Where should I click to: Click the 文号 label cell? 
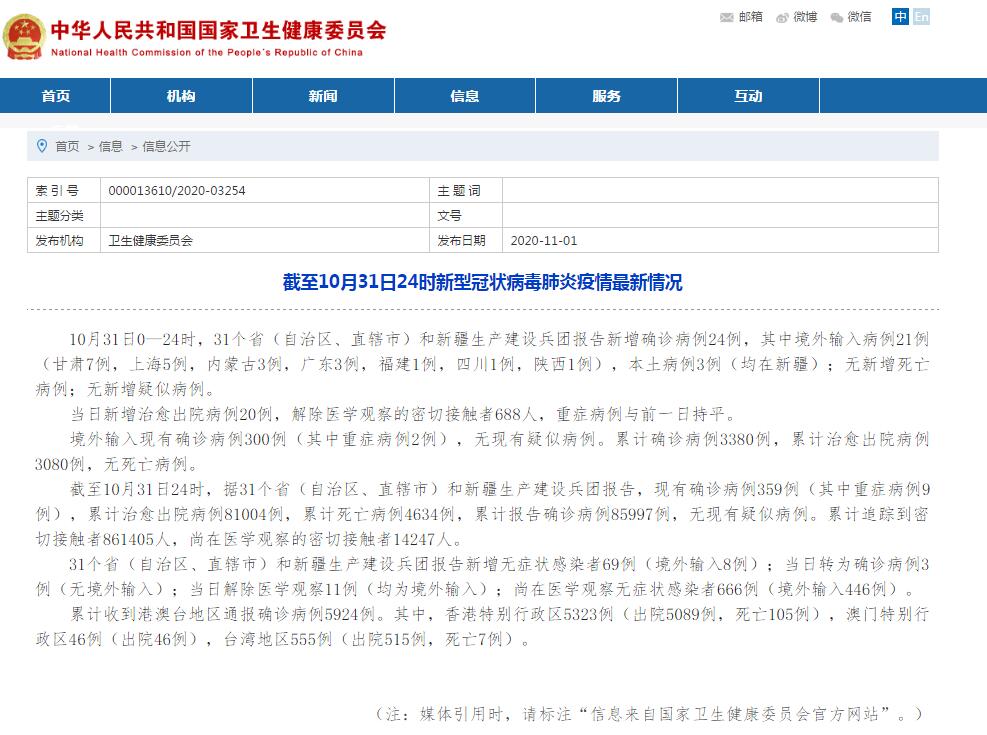[x=466, y=216]
